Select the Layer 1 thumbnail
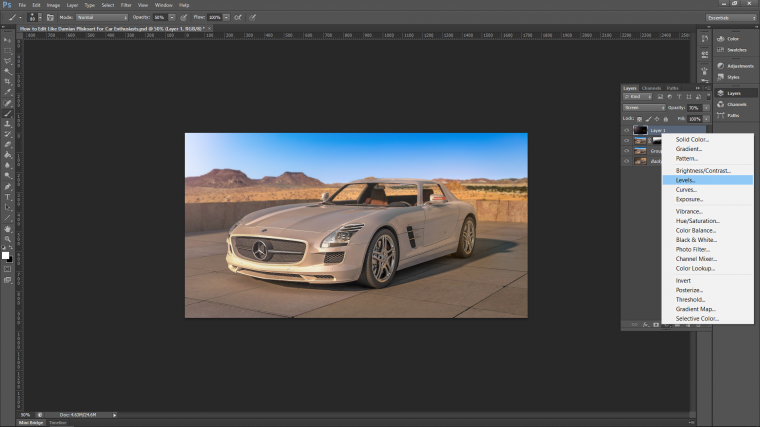The width and height of the screenshot is (760, 427). tap(640, 130)
